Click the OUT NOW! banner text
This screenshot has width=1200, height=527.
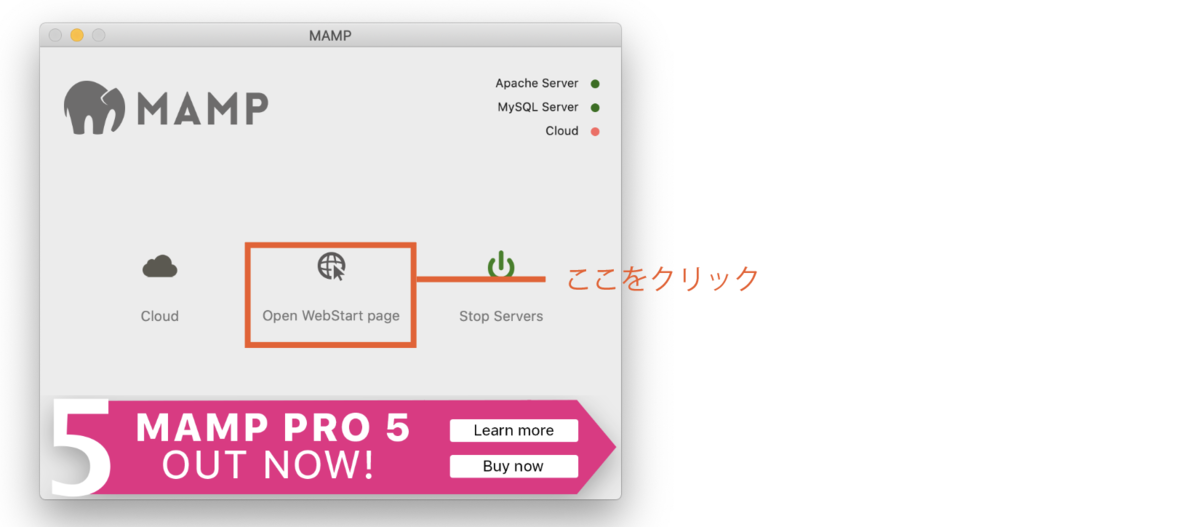pyautogui.click(x=268, y=465)
